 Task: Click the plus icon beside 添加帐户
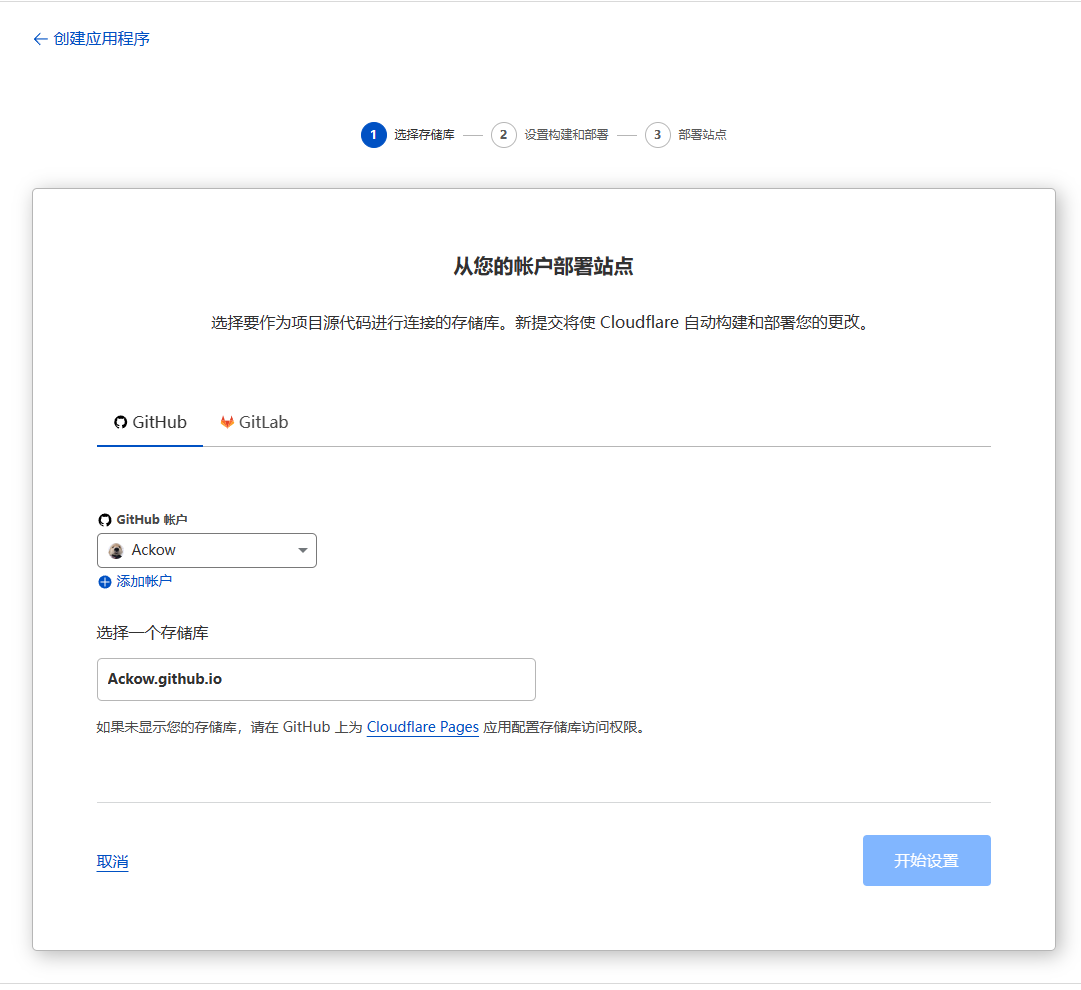coord(104,582)
